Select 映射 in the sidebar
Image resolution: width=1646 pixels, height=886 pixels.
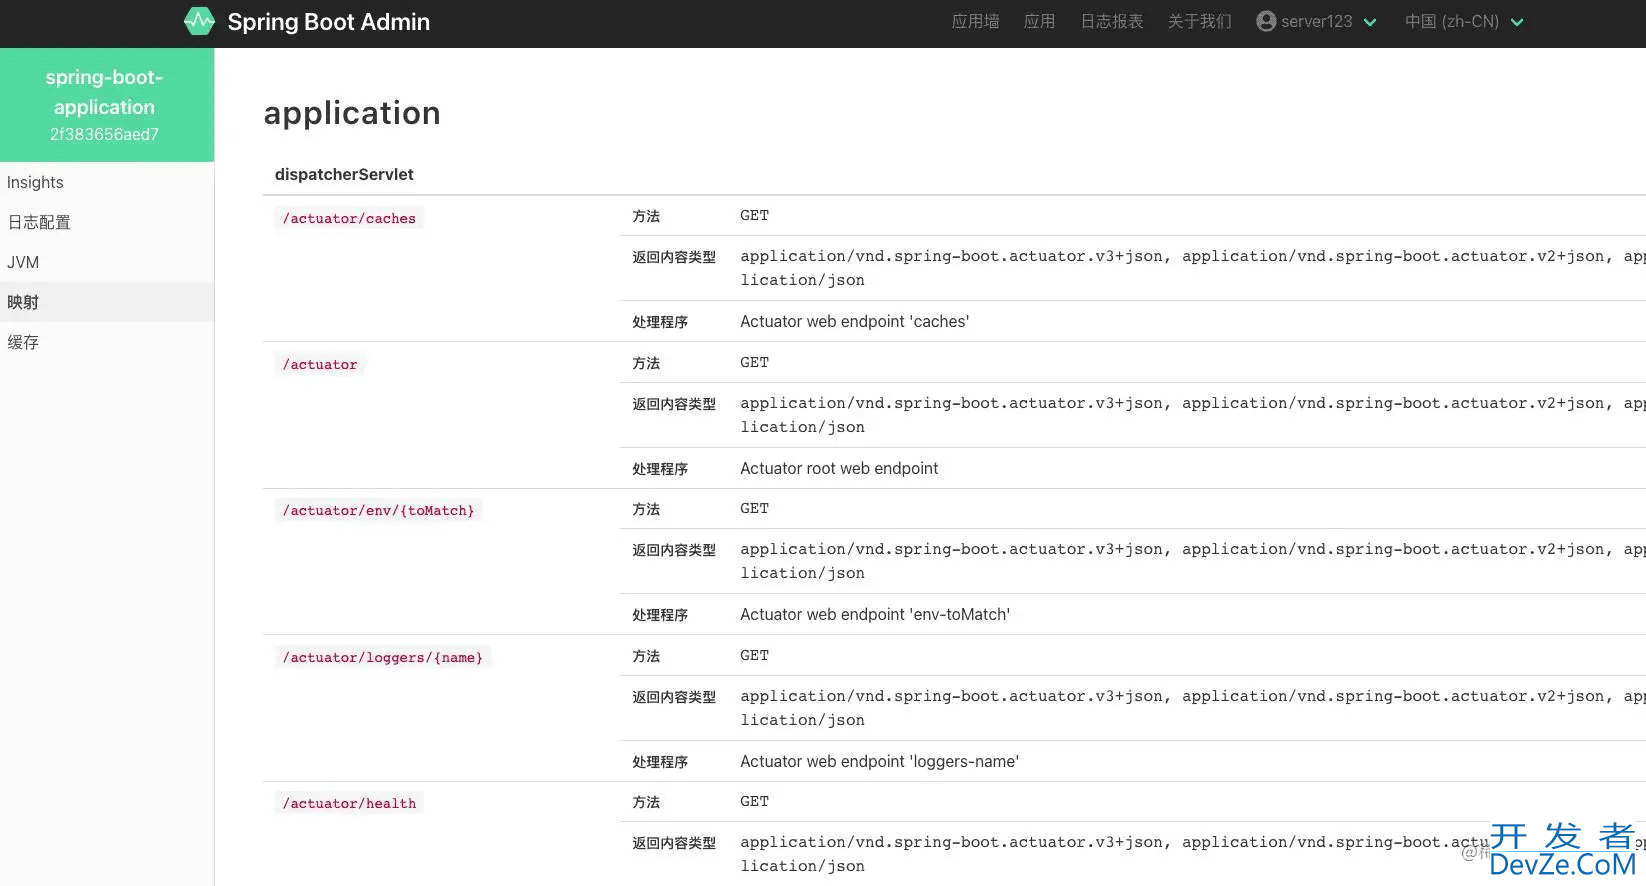107,302
